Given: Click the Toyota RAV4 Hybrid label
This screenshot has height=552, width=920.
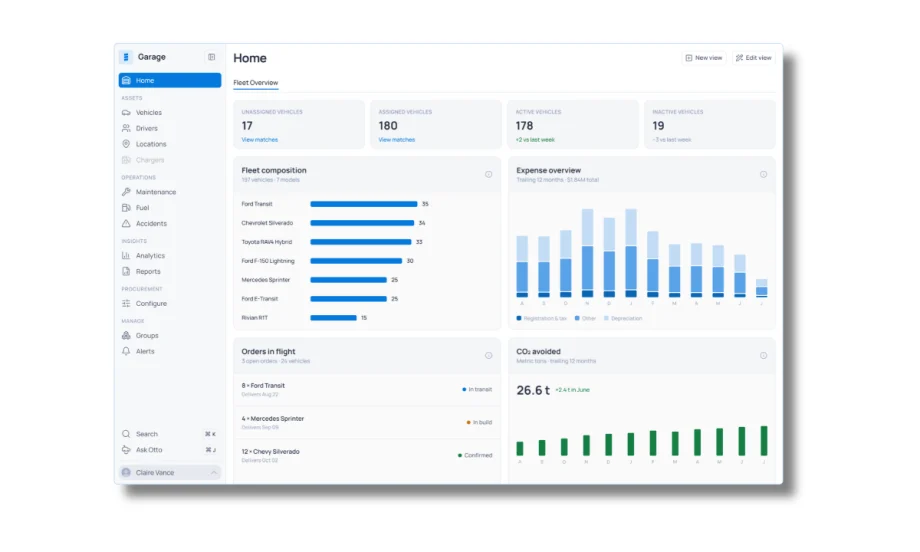Looking at the screenshot, I should pyautogui.click(x=266, y=242).
